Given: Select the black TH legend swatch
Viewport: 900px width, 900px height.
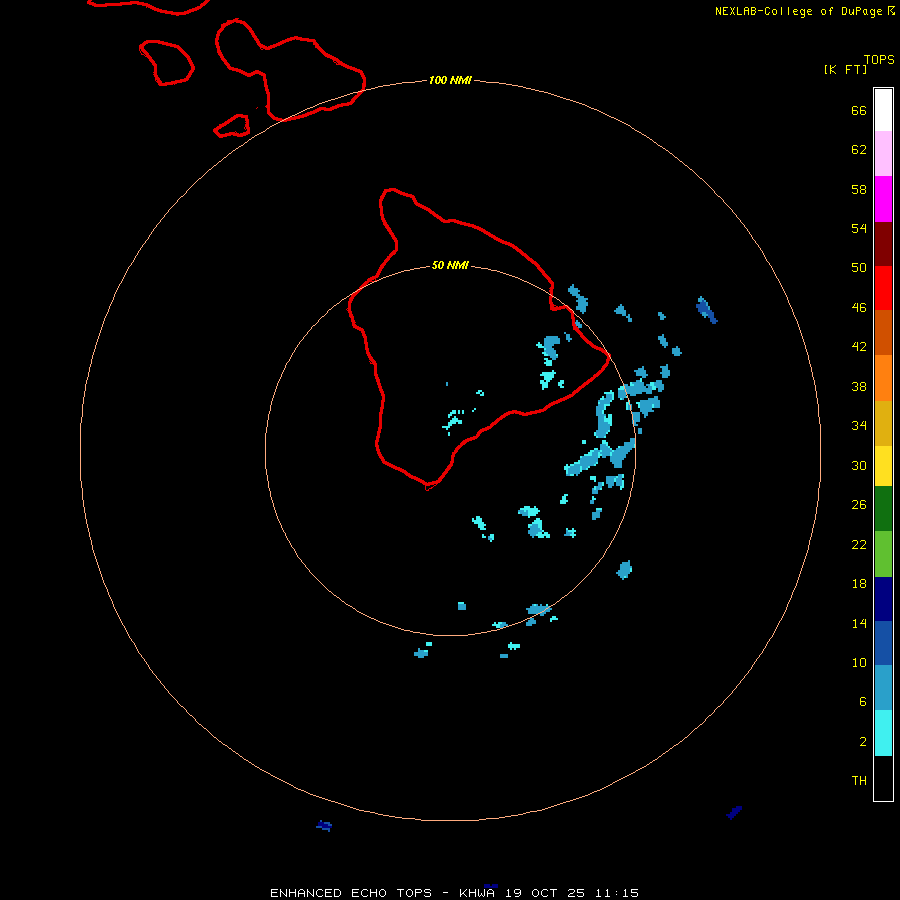Looking at the screenshot, I should (x=883, y=778).
